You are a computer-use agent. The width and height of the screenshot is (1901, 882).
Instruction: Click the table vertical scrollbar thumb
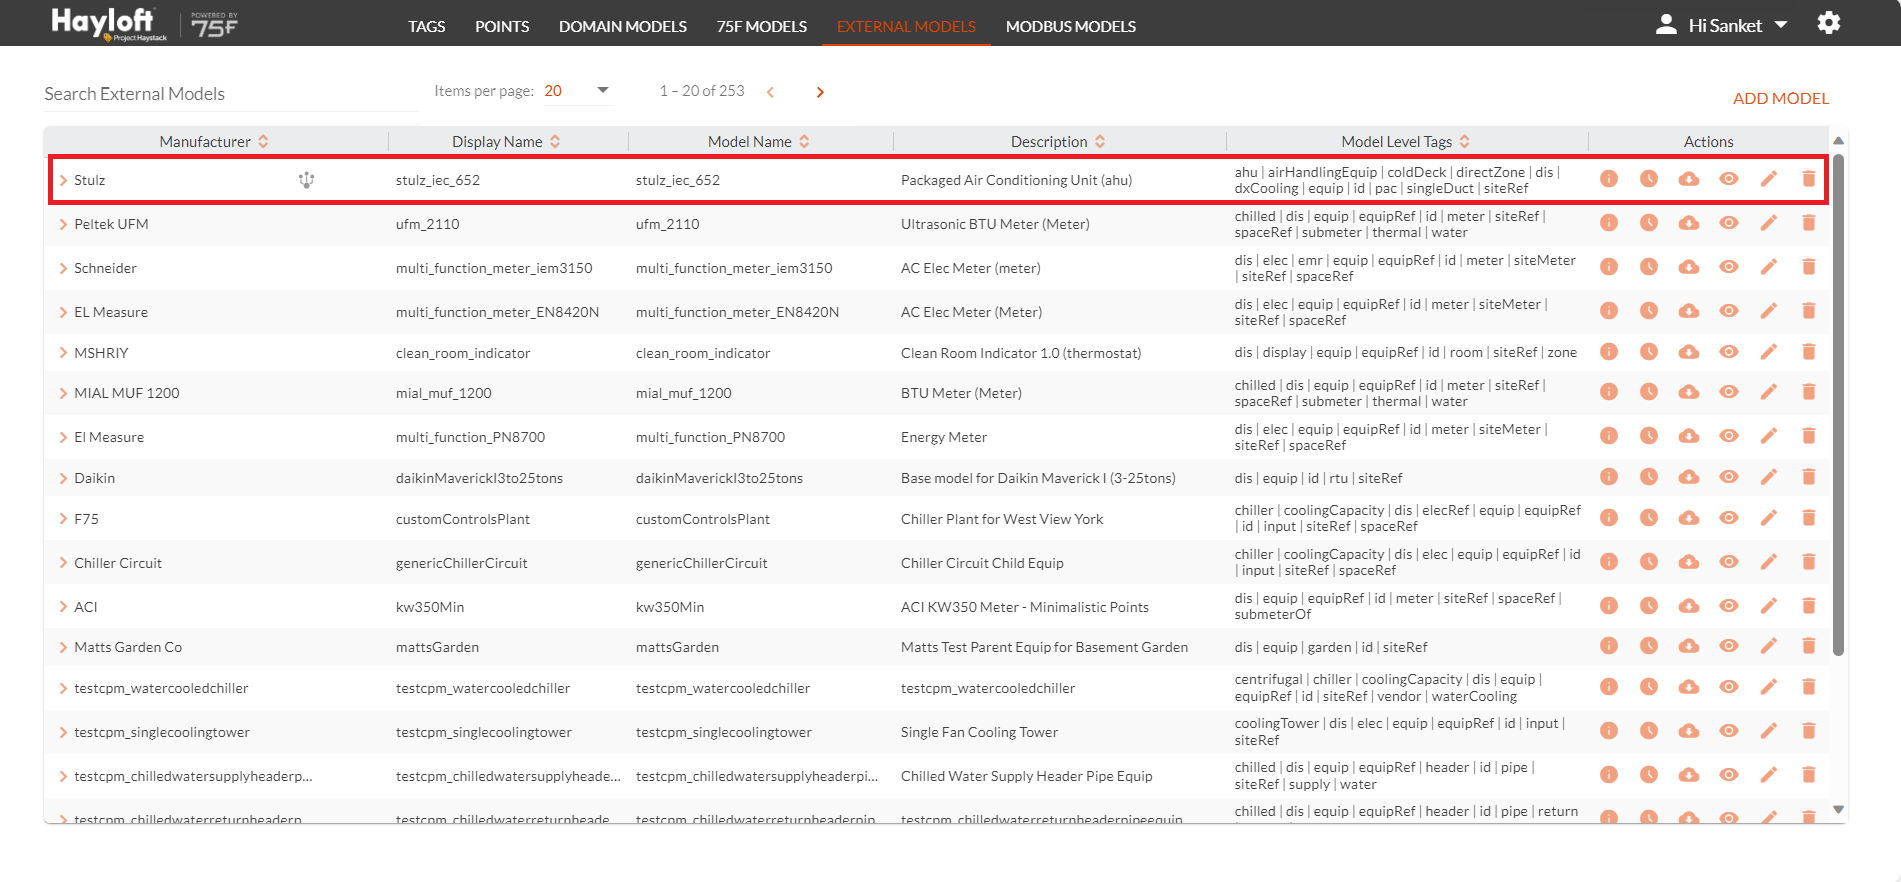pyautogui.click(x=1838, y=404)
